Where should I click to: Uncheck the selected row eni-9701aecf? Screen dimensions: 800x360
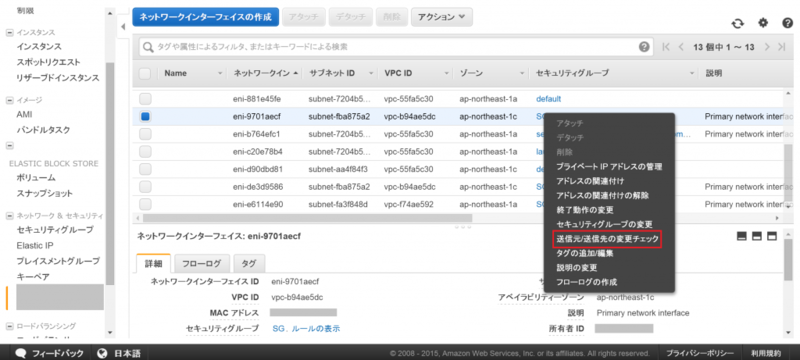click(145, 116)
